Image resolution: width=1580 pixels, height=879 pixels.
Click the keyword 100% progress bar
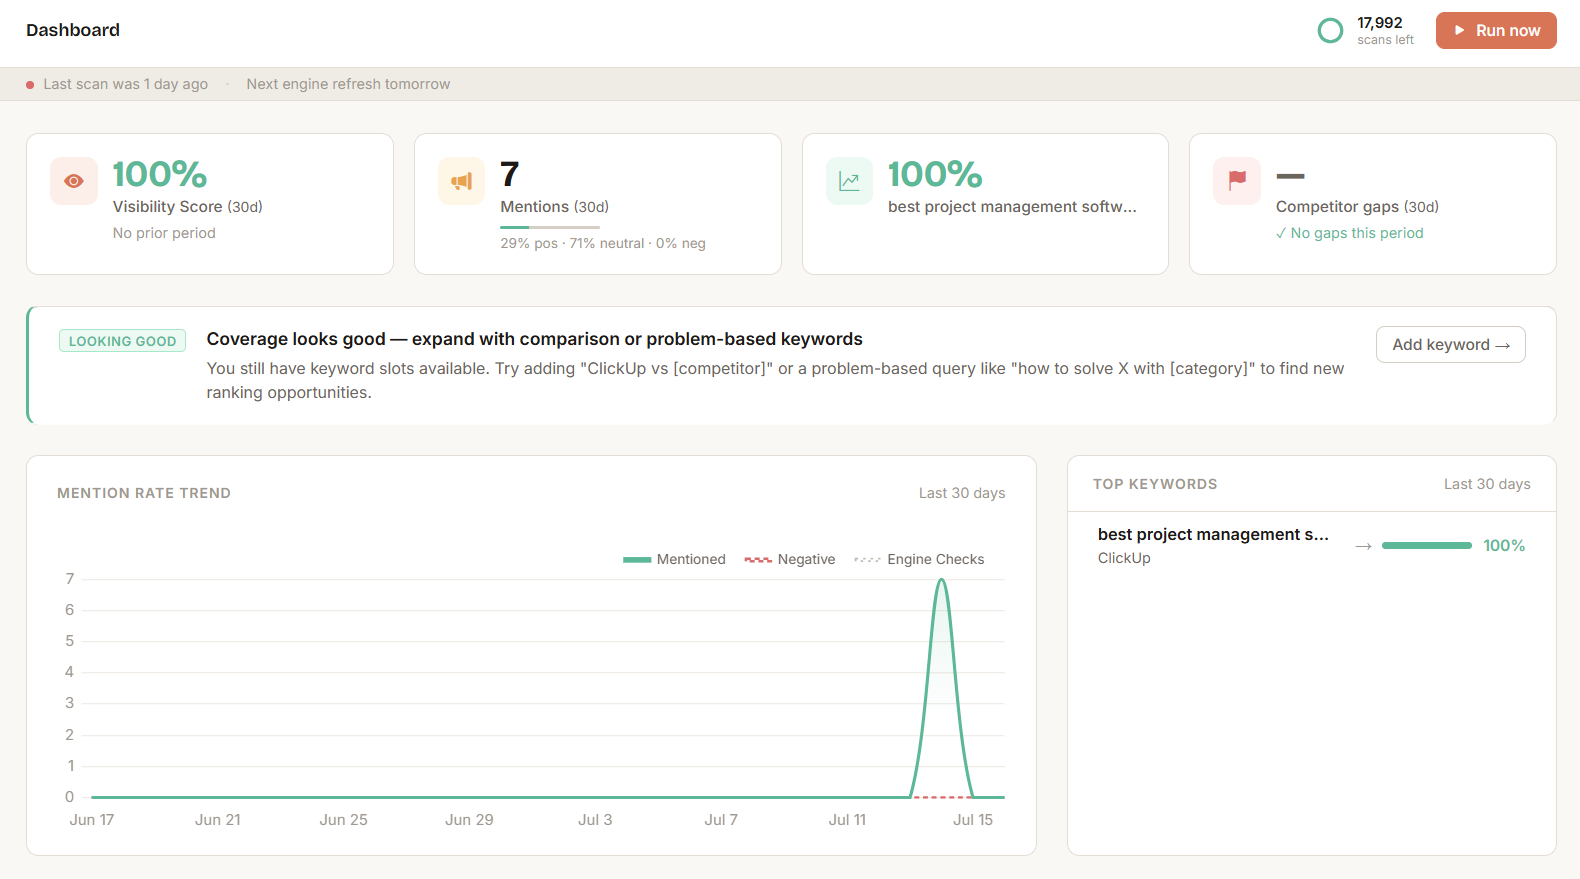(x=1427, y=546)
